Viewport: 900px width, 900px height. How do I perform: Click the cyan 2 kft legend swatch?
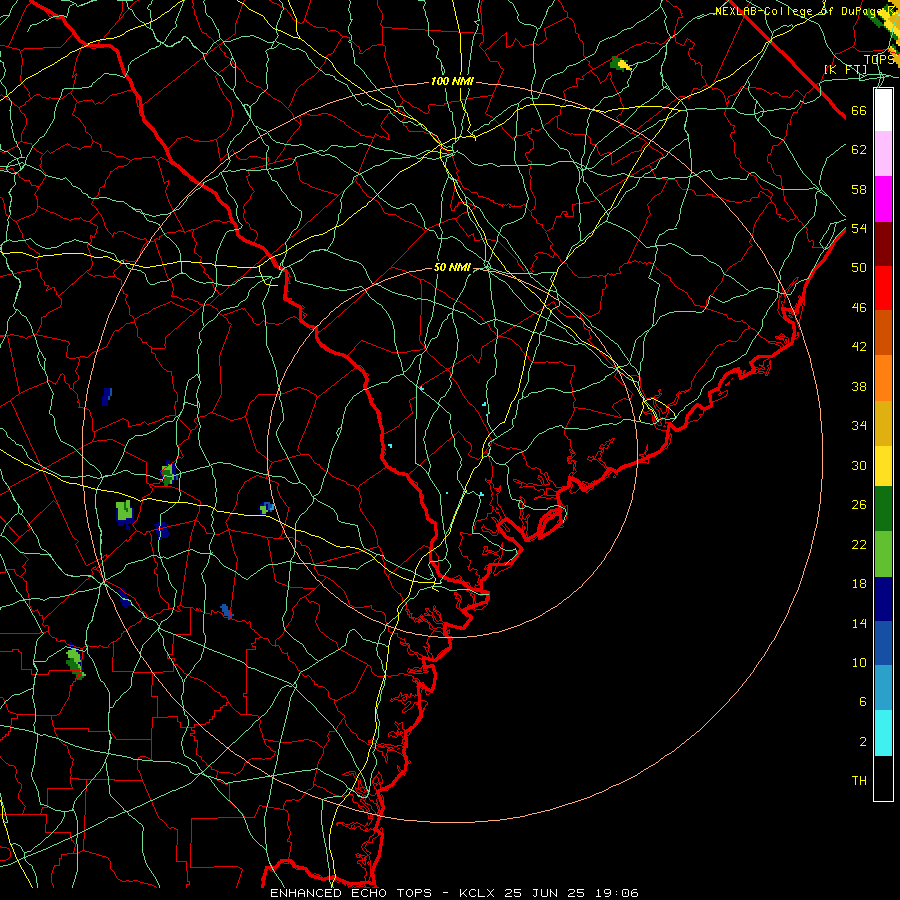(x=883, y=733)
